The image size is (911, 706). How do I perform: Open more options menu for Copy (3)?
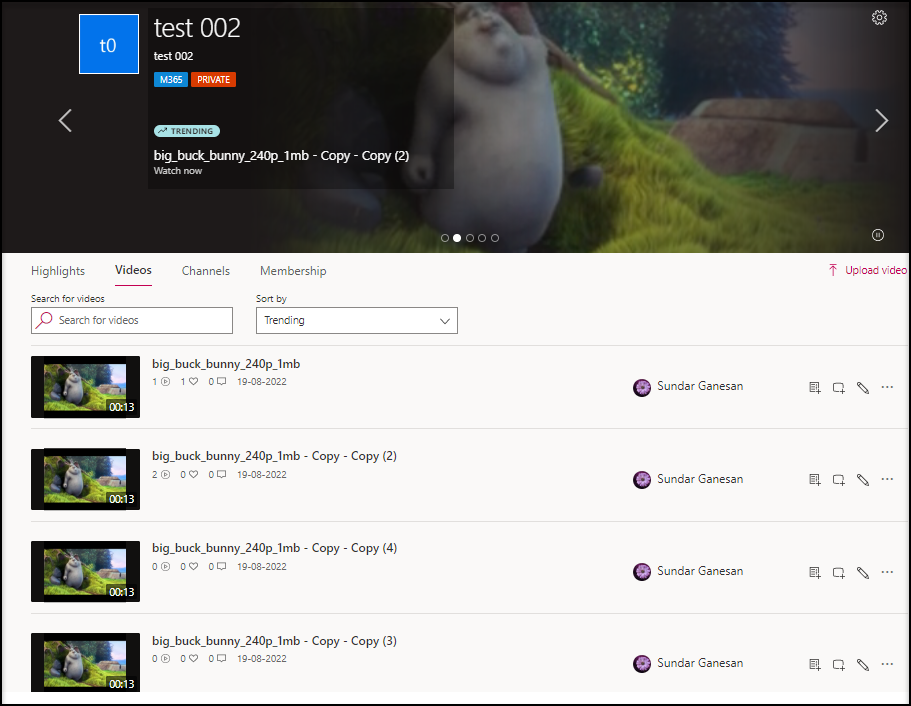[887, 664]
